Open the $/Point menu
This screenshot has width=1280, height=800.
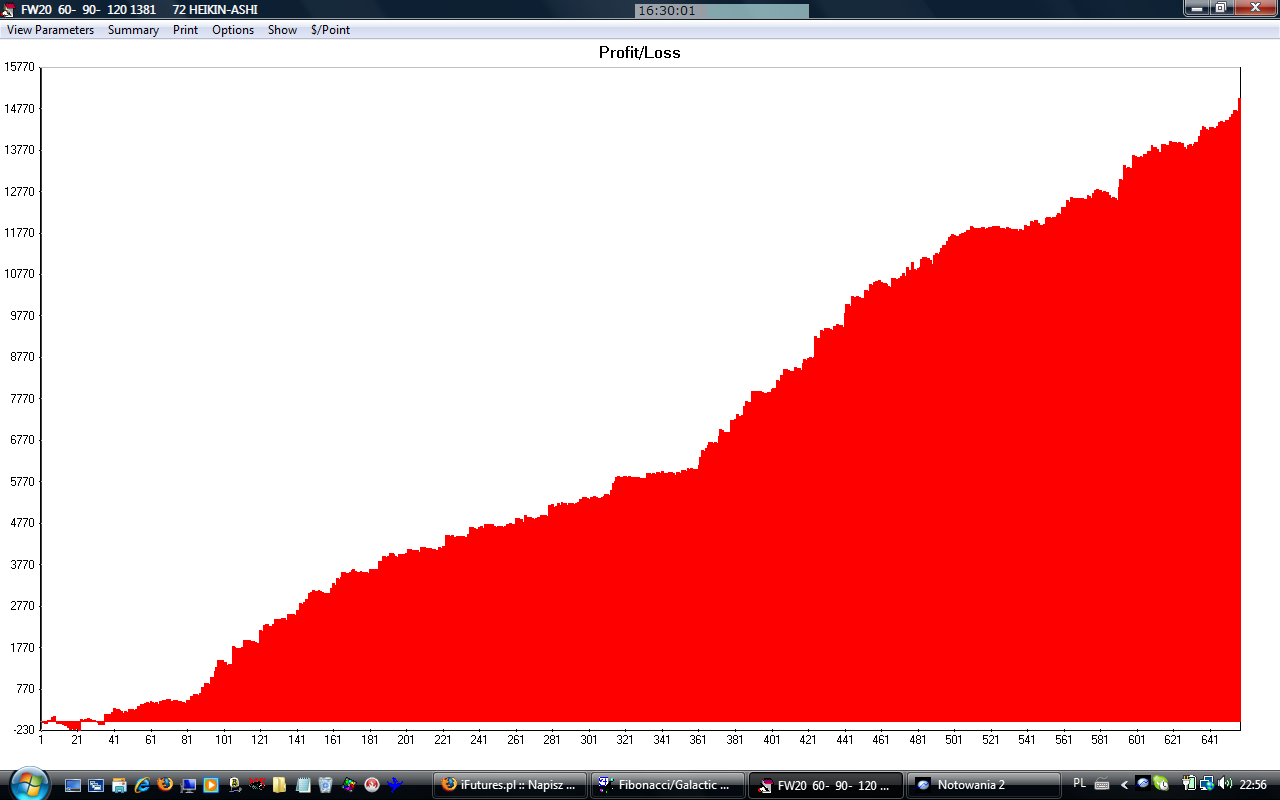click(x=330, y=30)
